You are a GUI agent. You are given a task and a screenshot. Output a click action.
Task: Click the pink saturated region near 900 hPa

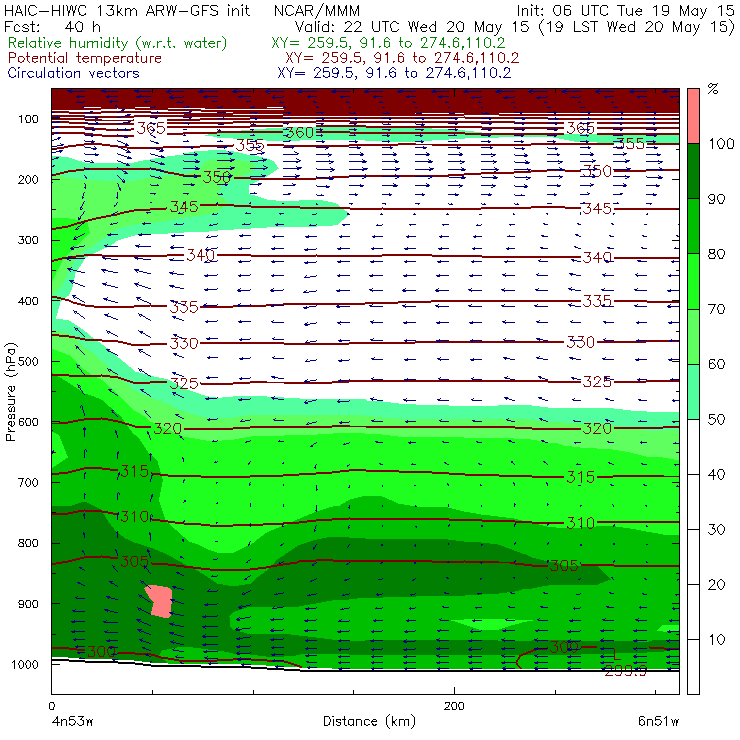(x=160, y=601)
